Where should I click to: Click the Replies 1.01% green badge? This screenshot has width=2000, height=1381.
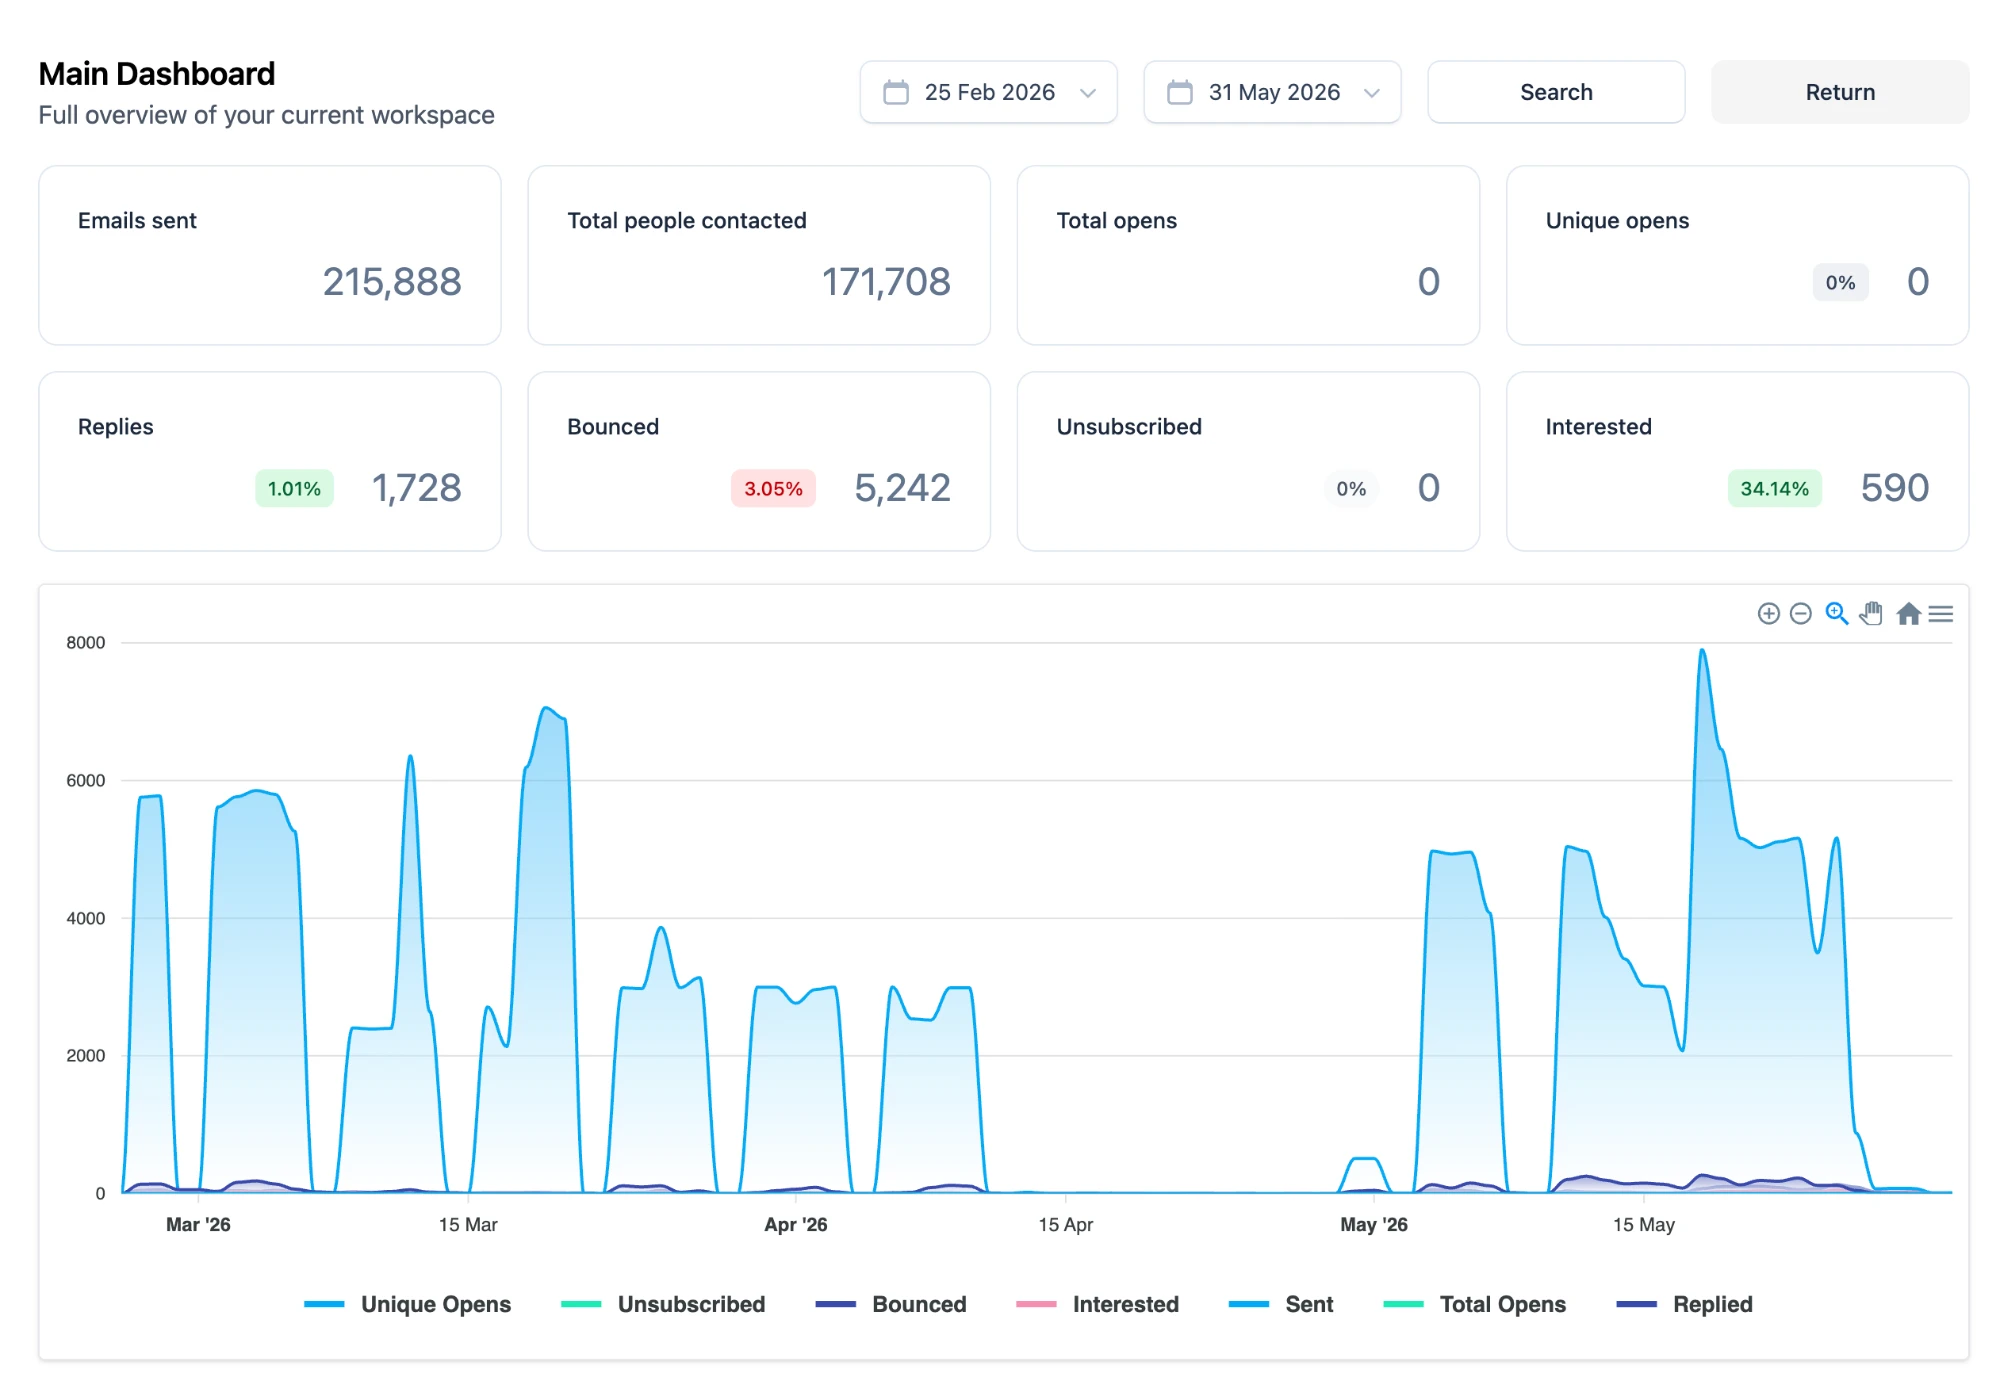pyautogui.click(x=294, y=489)
